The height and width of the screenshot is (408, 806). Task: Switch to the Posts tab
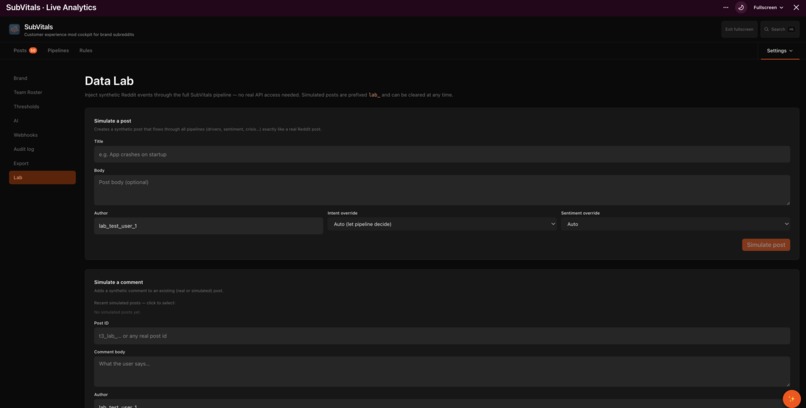click(25, 50)
